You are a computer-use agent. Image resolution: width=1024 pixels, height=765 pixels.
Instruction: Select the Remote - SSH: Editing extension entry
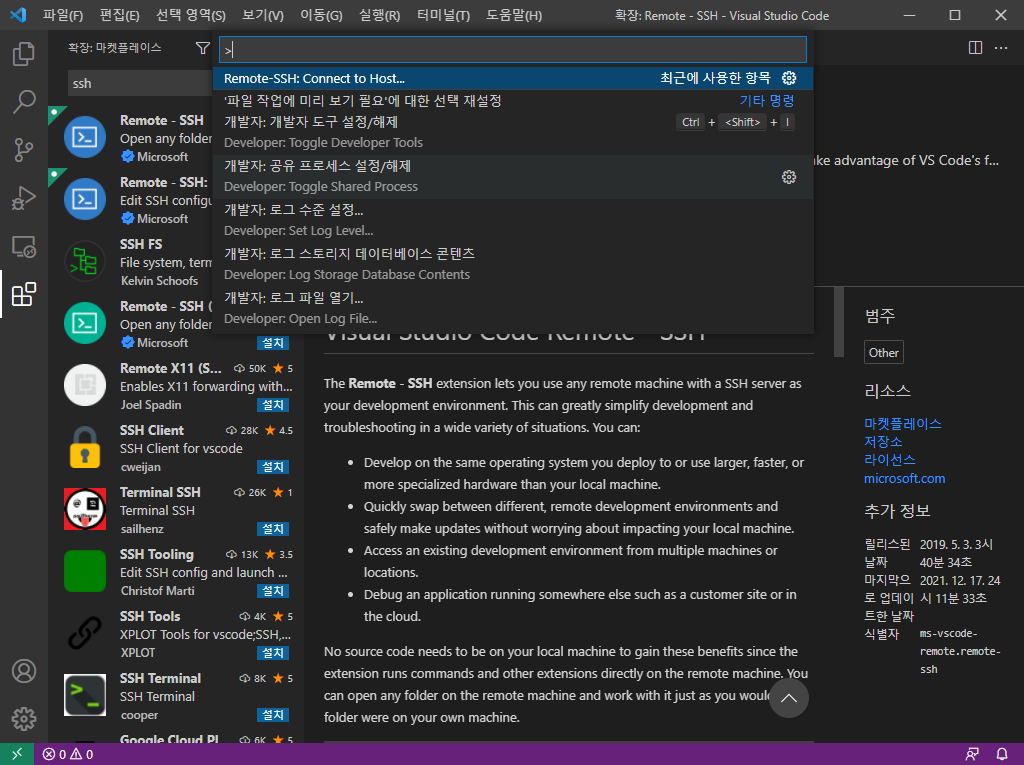tap(131, 200)
